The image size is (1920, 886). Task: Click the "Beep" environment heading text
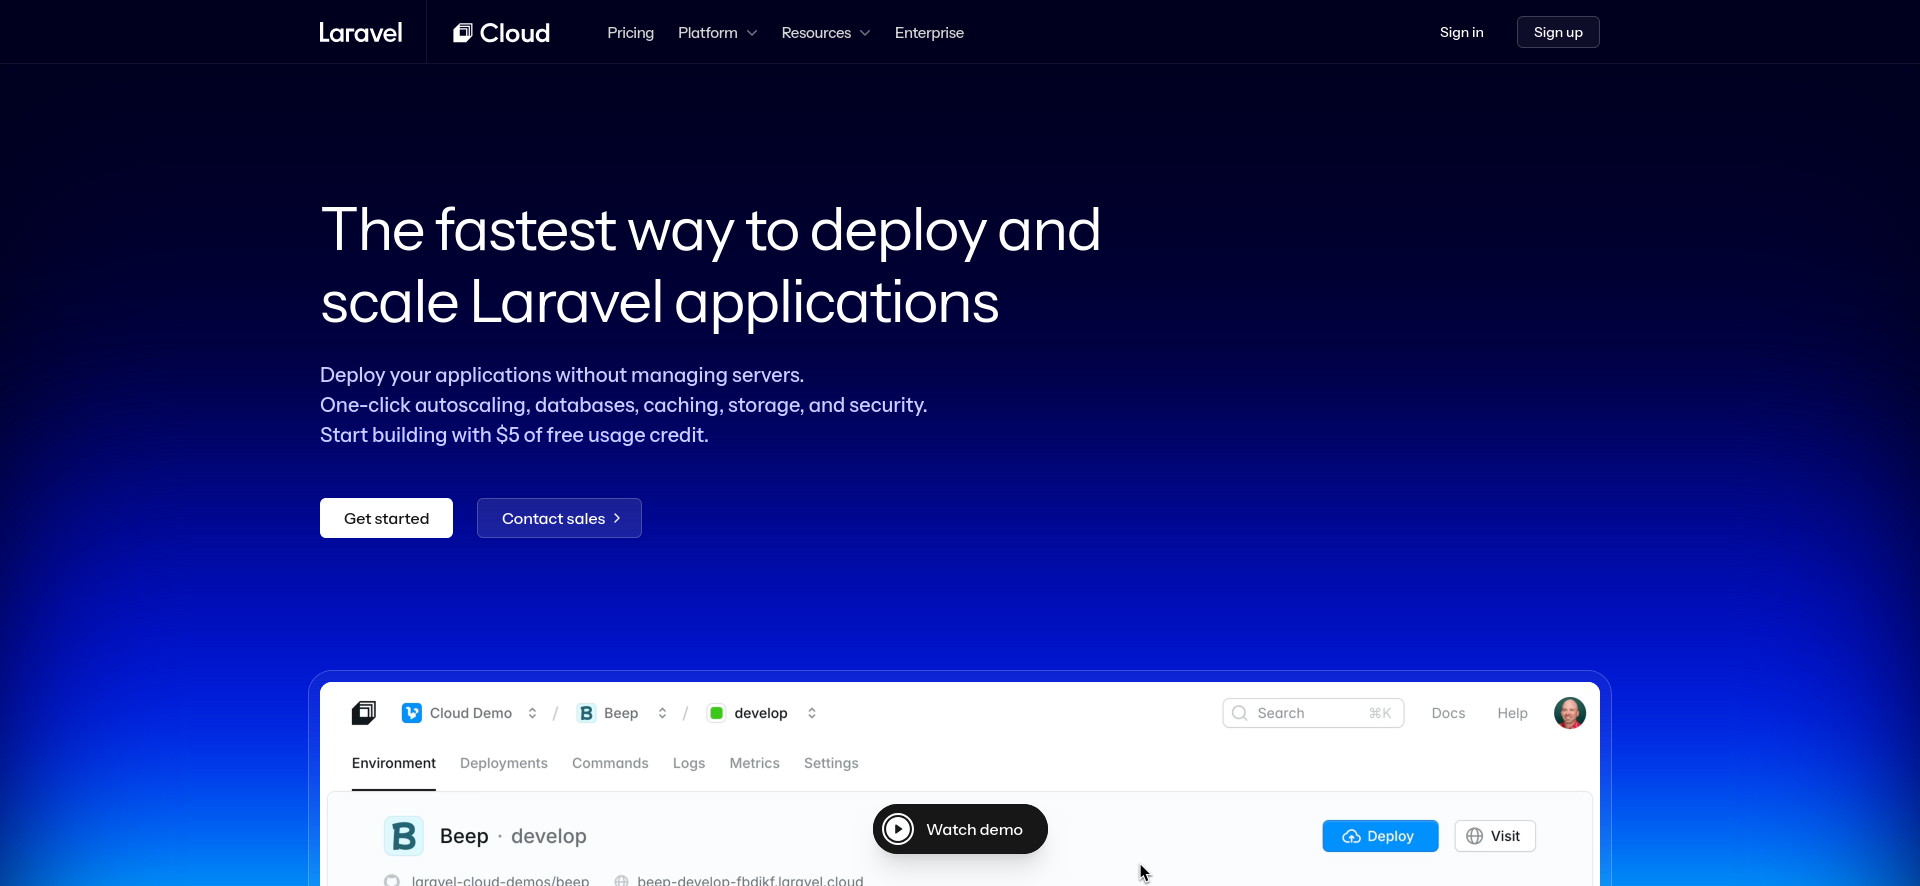coord(464,836)
